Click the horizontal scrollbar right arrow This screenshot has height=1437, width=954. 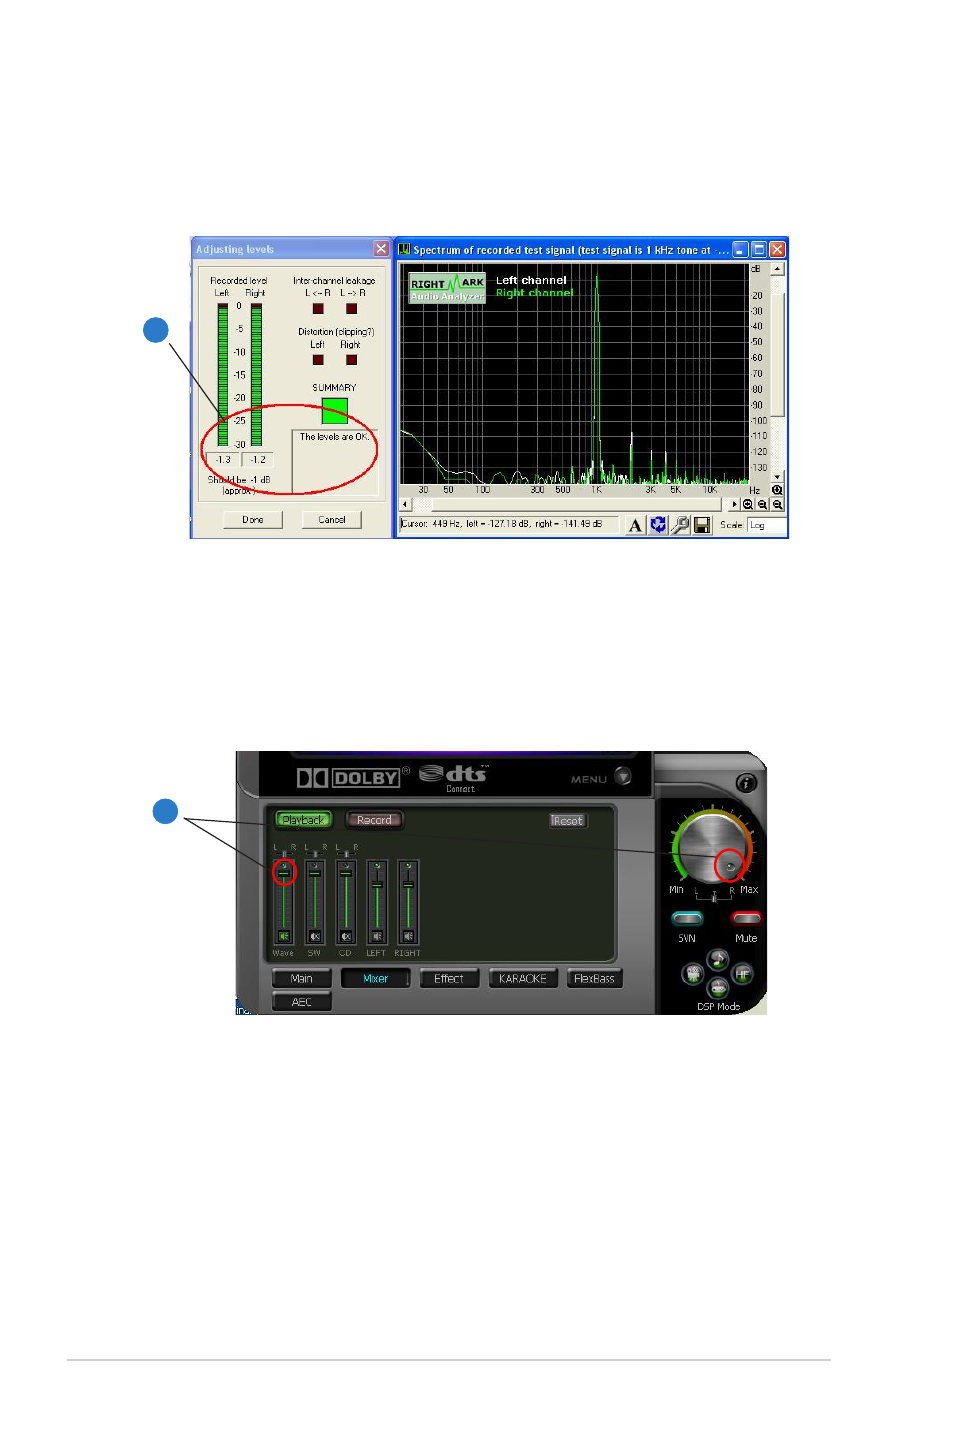click(734, 504)
